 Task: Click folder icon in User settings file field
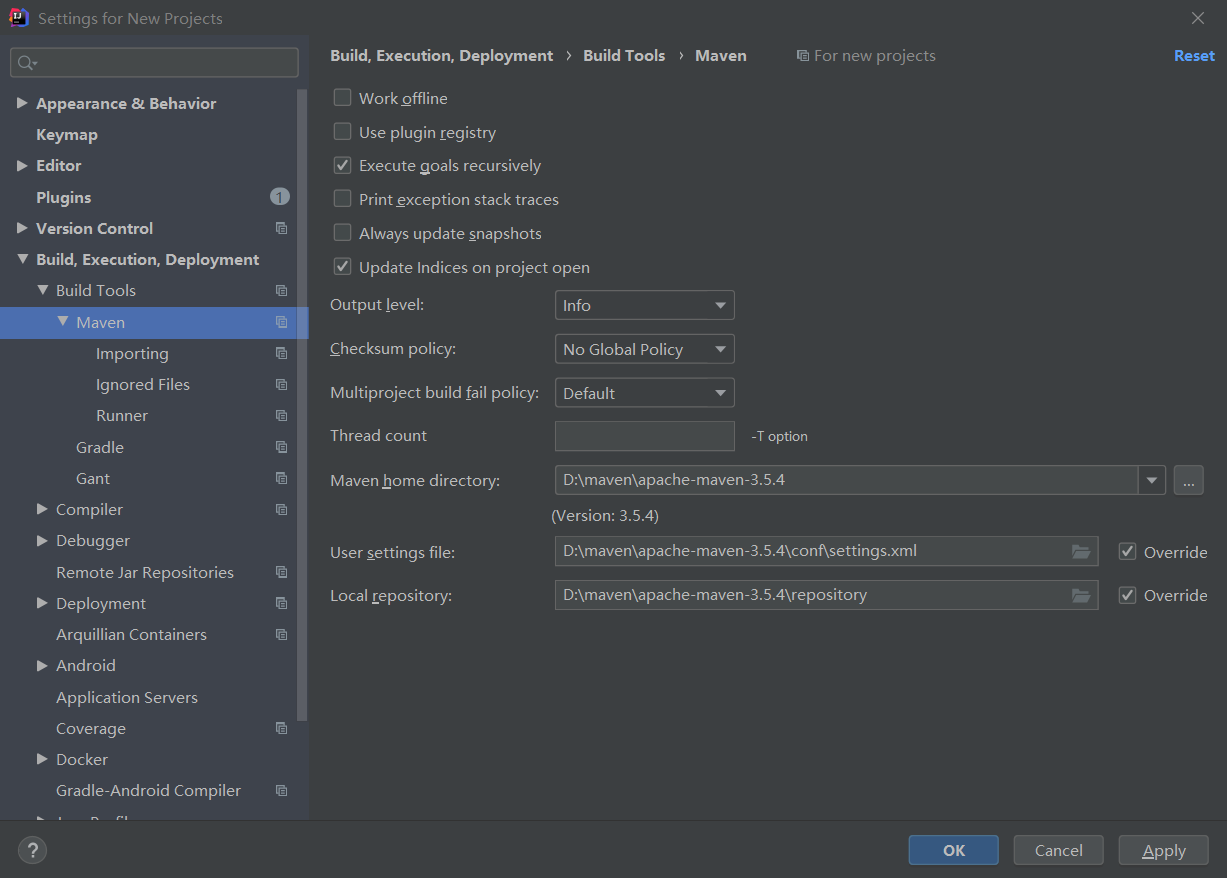click(1080, 551)
